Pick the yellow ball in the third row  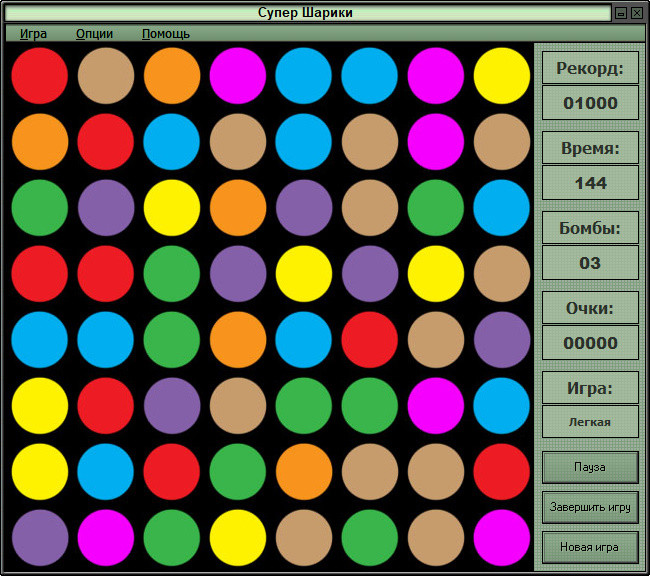(172, 207)
